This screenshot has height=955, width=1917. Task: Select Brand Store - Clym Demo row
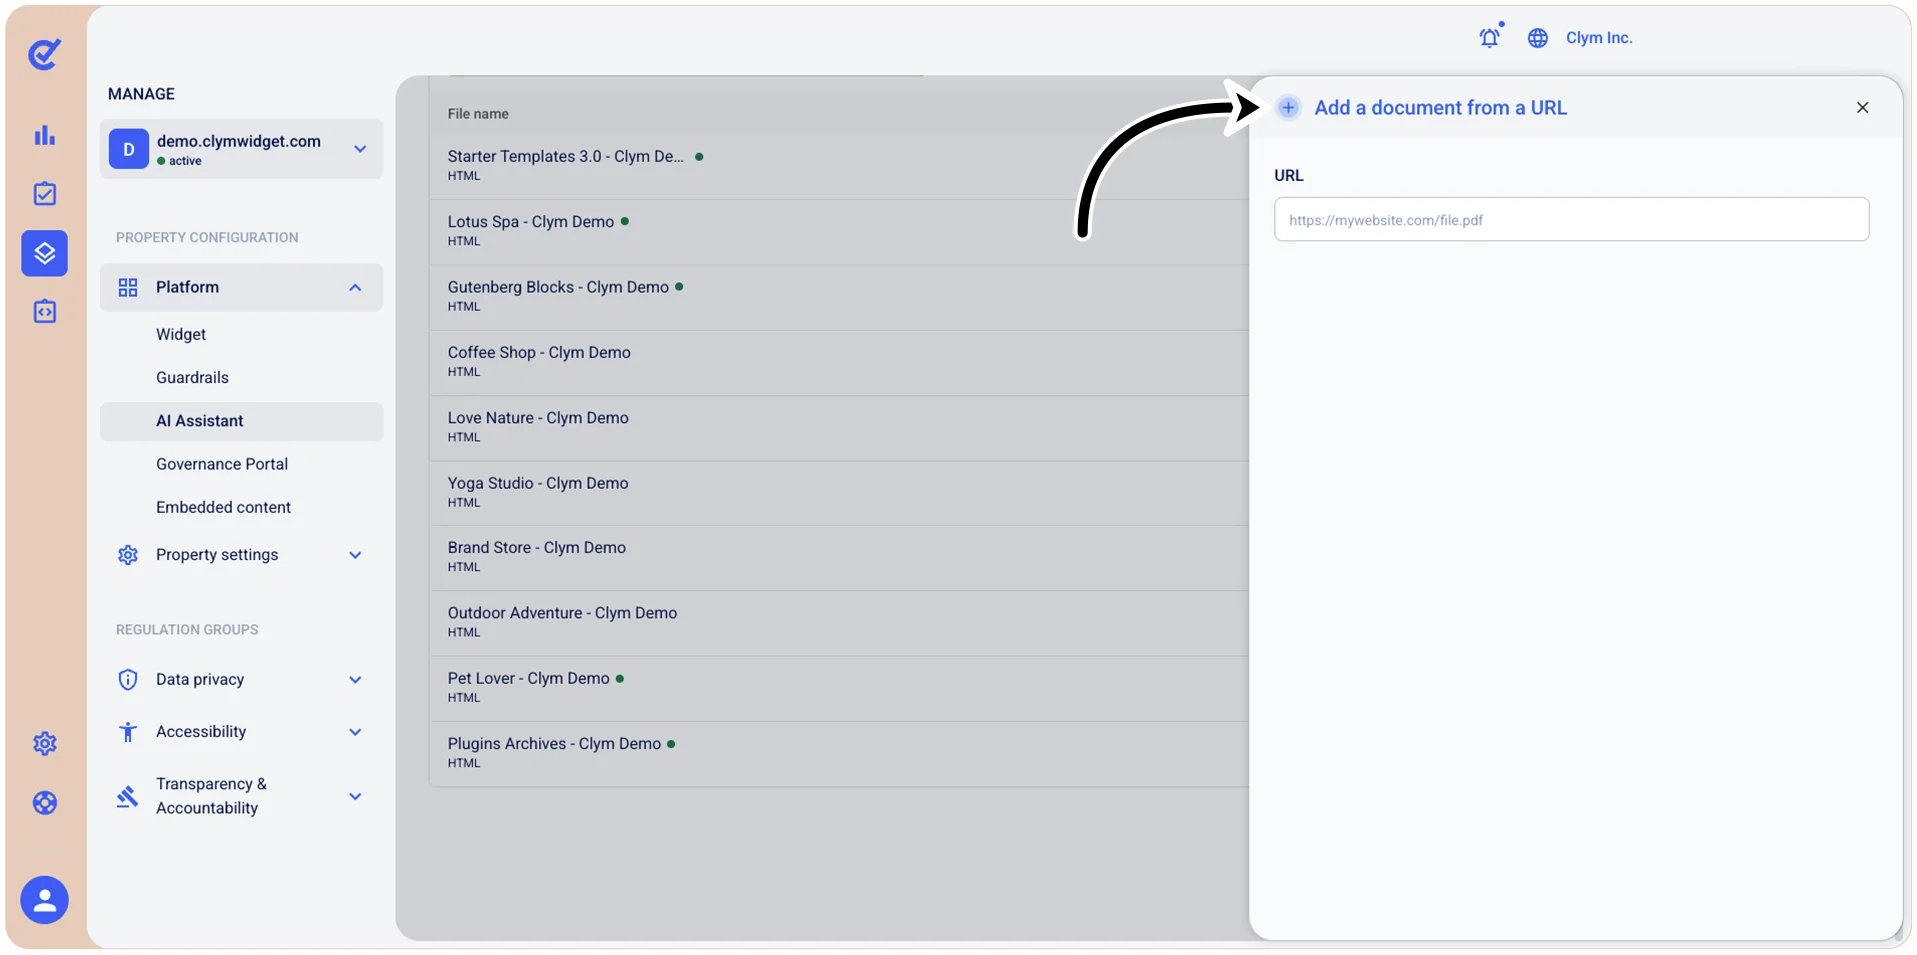(839, 557)
